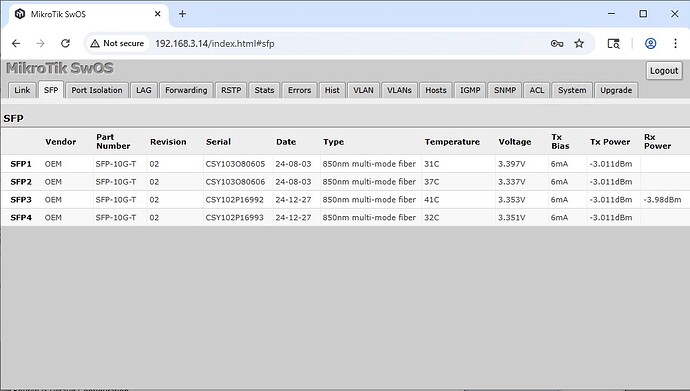Open the System tab
The height and width of the screenshot is (391, 690).
(x=572, y=90)
